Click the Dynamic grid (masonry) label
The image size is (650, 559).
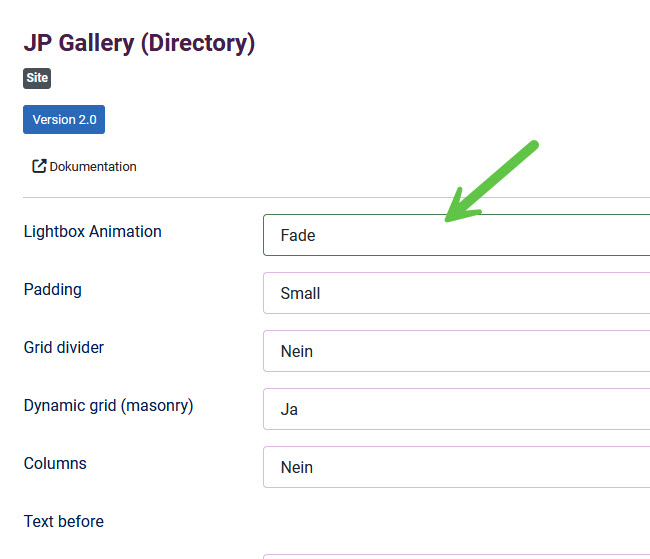click(x=109, y=406)
